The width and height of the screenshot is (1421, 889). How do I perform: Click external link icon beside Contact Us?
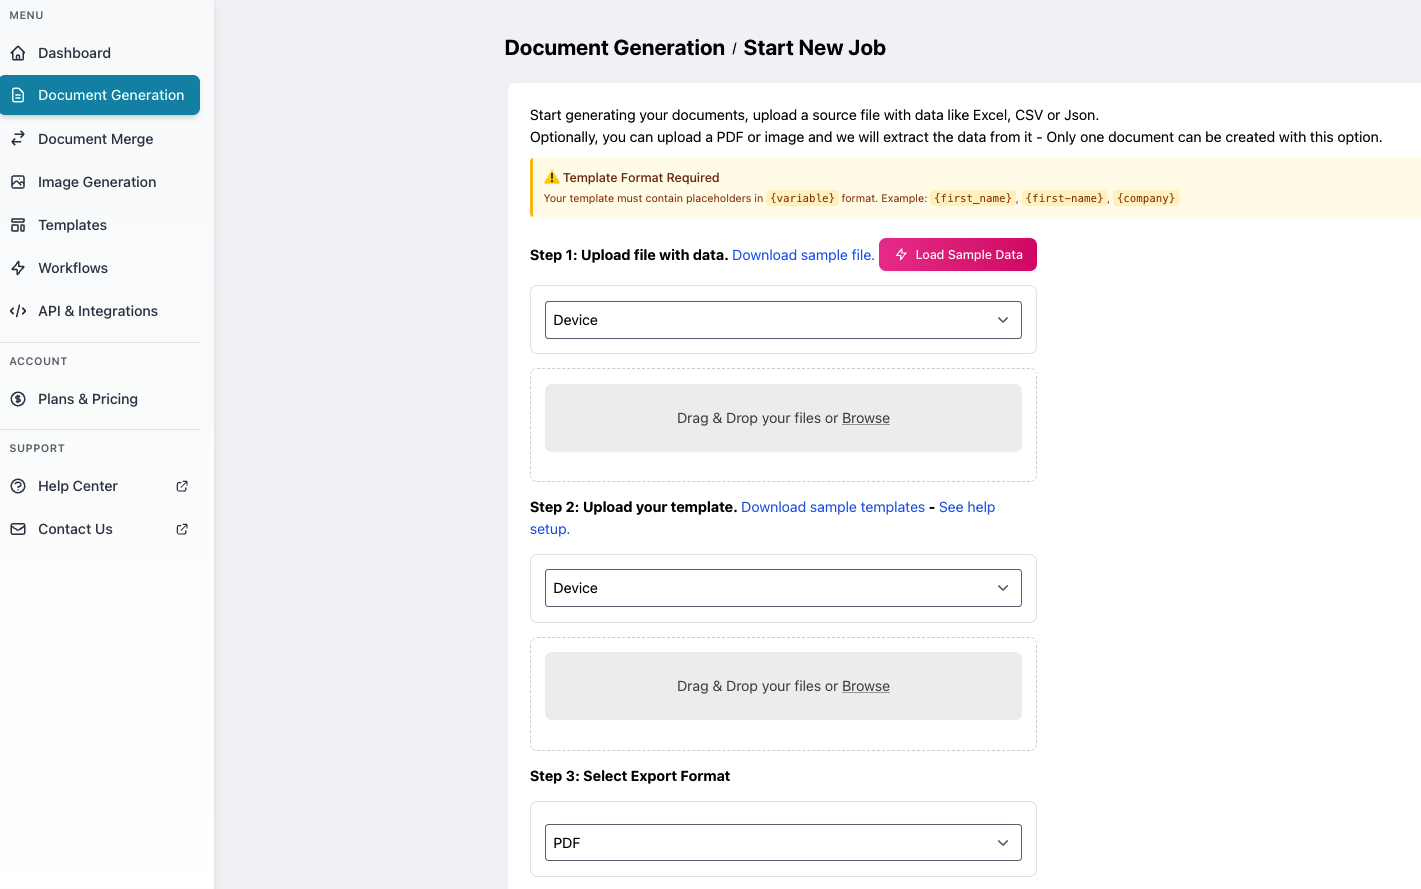pos(182,529)
